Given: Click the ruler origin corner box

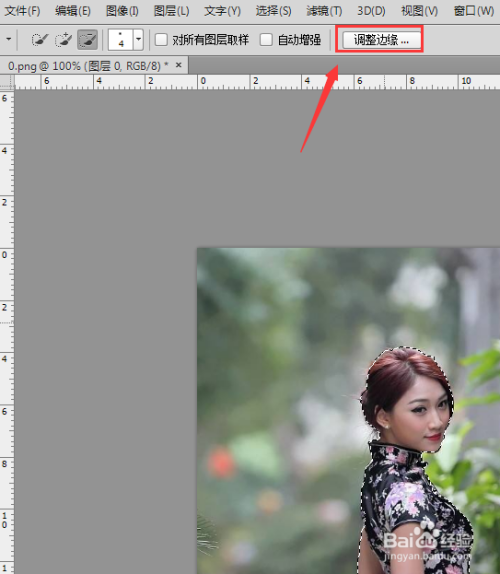Looking at the screenshot, I should [x=7, y=82].
